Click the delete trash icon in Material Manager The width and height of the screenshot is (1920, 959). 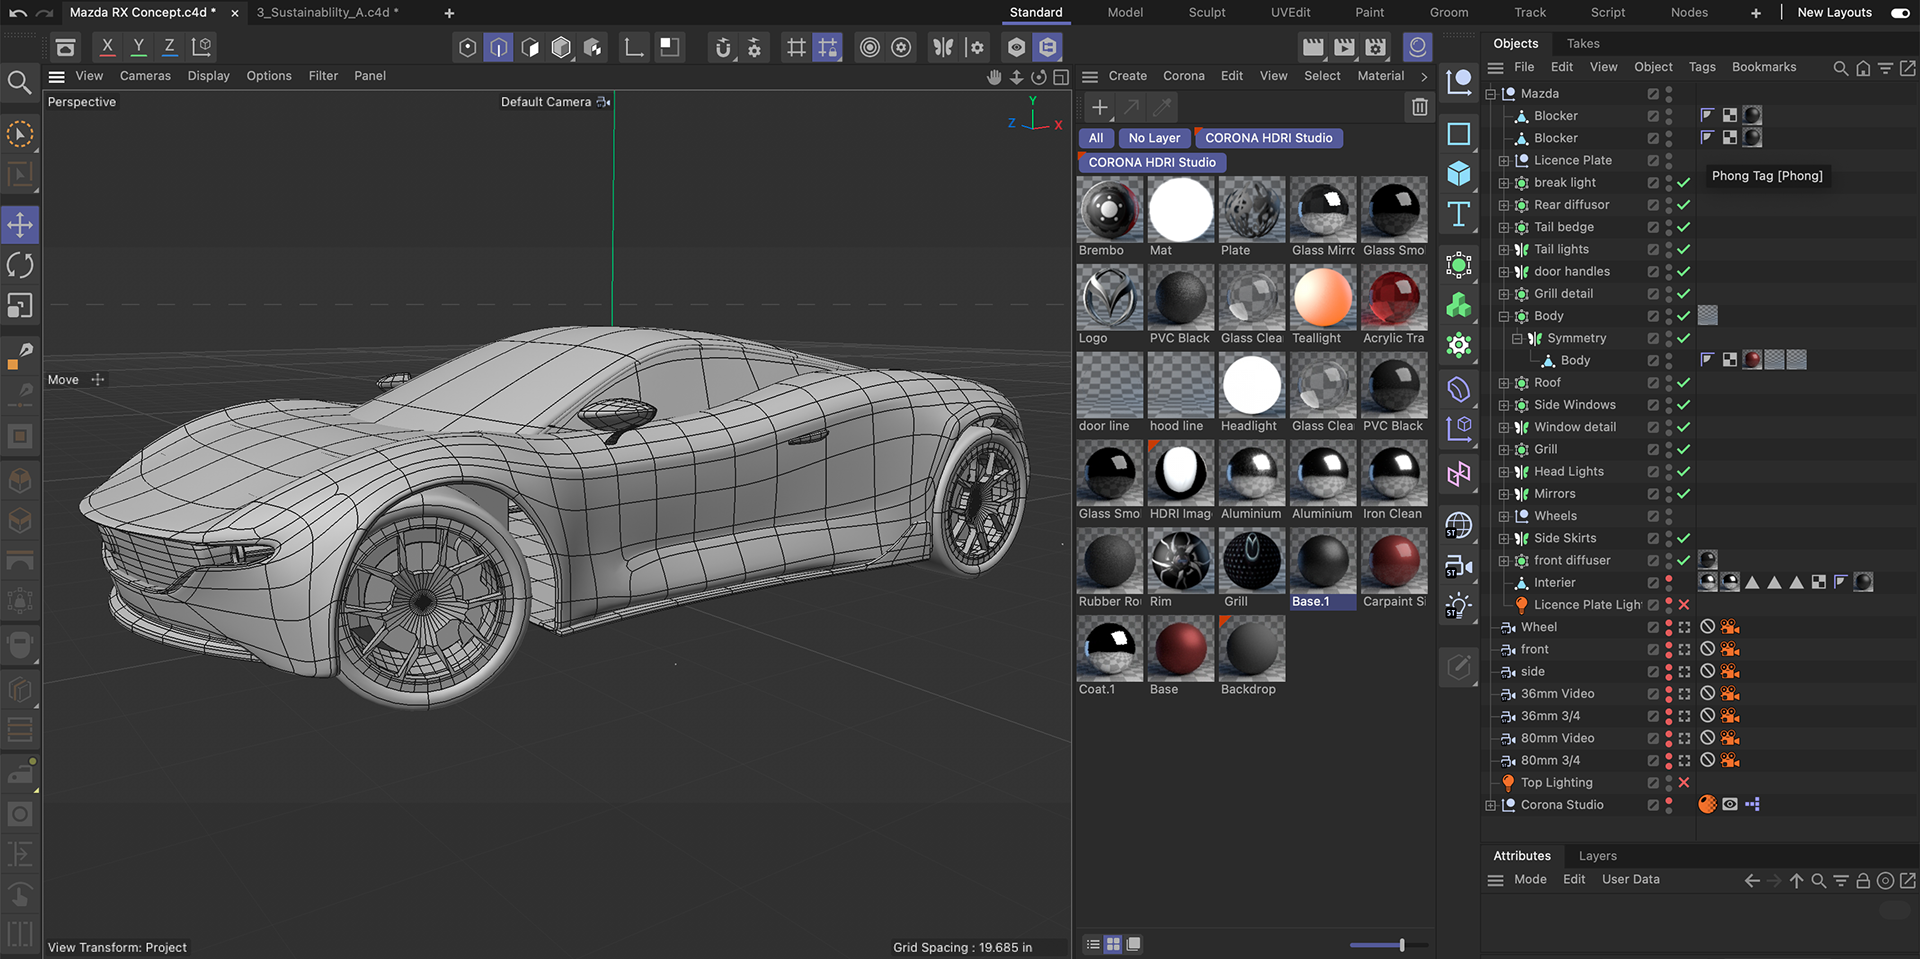pos(1419,107)
